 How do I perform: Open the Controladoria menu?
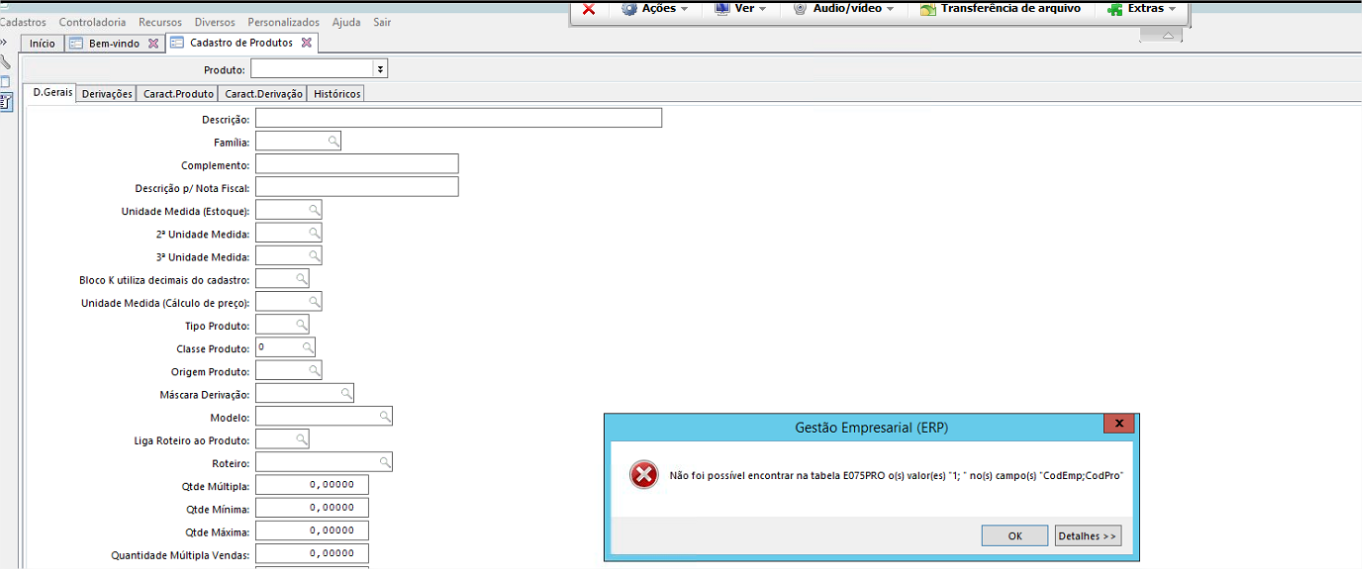[x=92, y=22]
